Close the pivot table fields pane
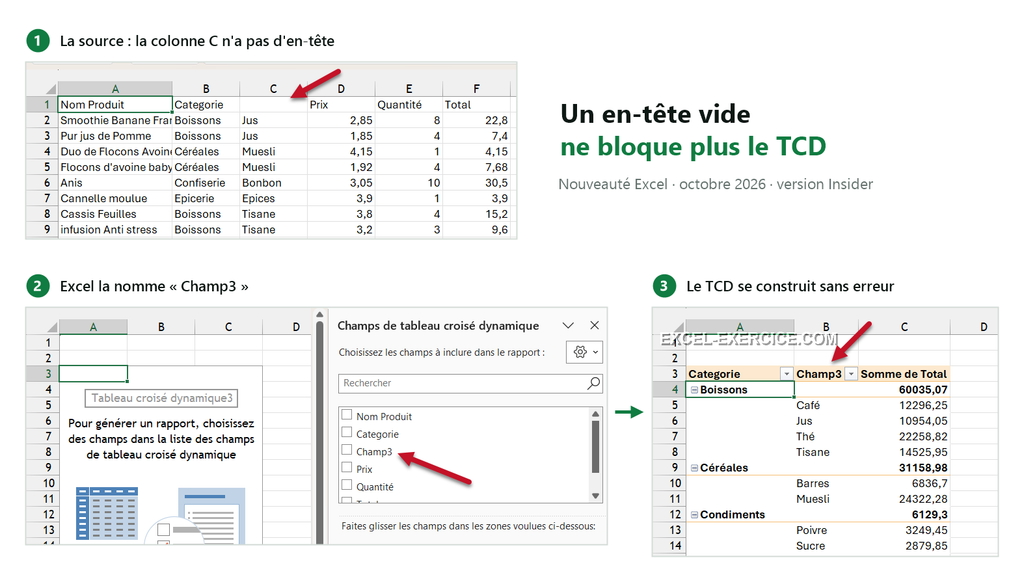The width and height of the screenshot is (1024, 582). pyautogui.click(x=594, y=325)
